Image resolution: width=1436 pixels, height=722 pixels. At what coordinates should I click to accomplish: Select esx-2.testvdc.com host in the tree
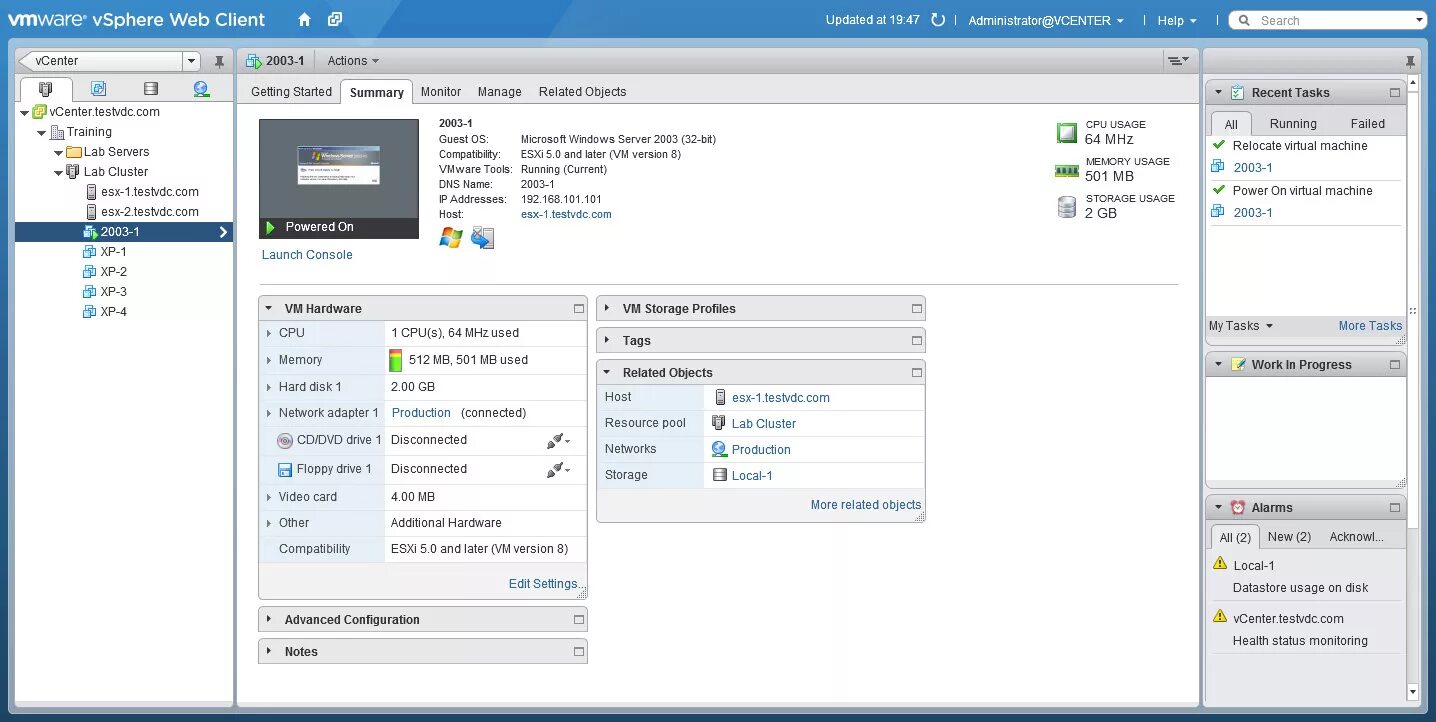click(x=149, y=212)
